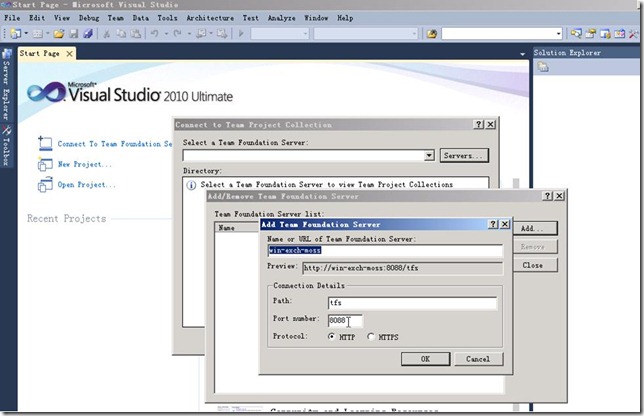Click the Start Debugging play icon
Image resolution: width=644 pixels, height=416 pixels.
(x=241, y=34)
